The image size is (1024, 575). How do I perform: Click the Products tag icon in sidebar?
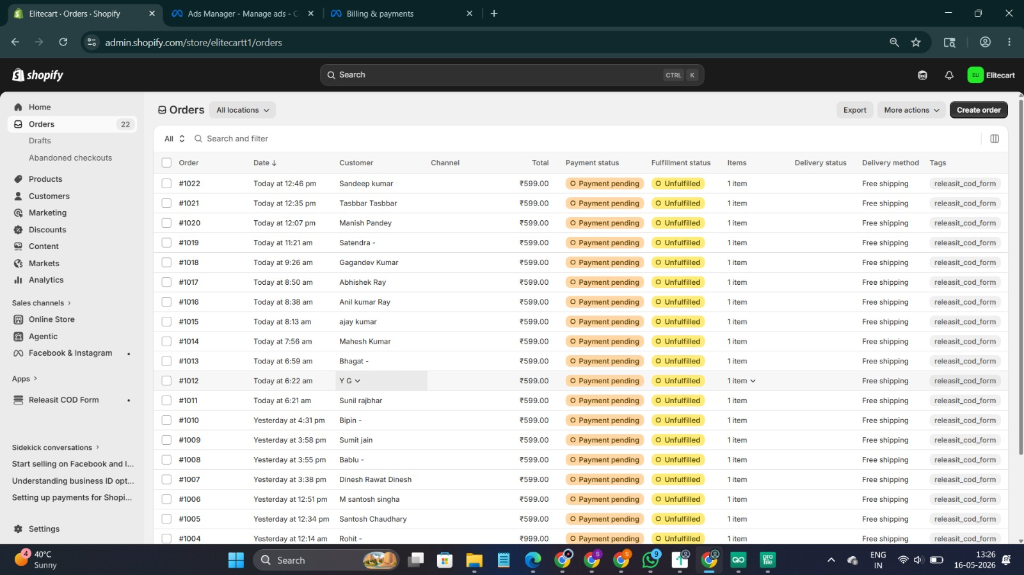[18, 179]
